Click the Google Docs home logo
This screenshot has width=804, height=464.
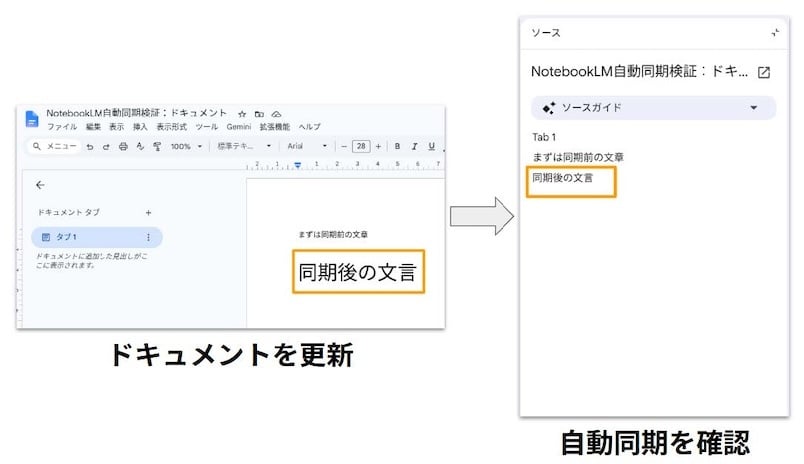(x=32, y=118)
